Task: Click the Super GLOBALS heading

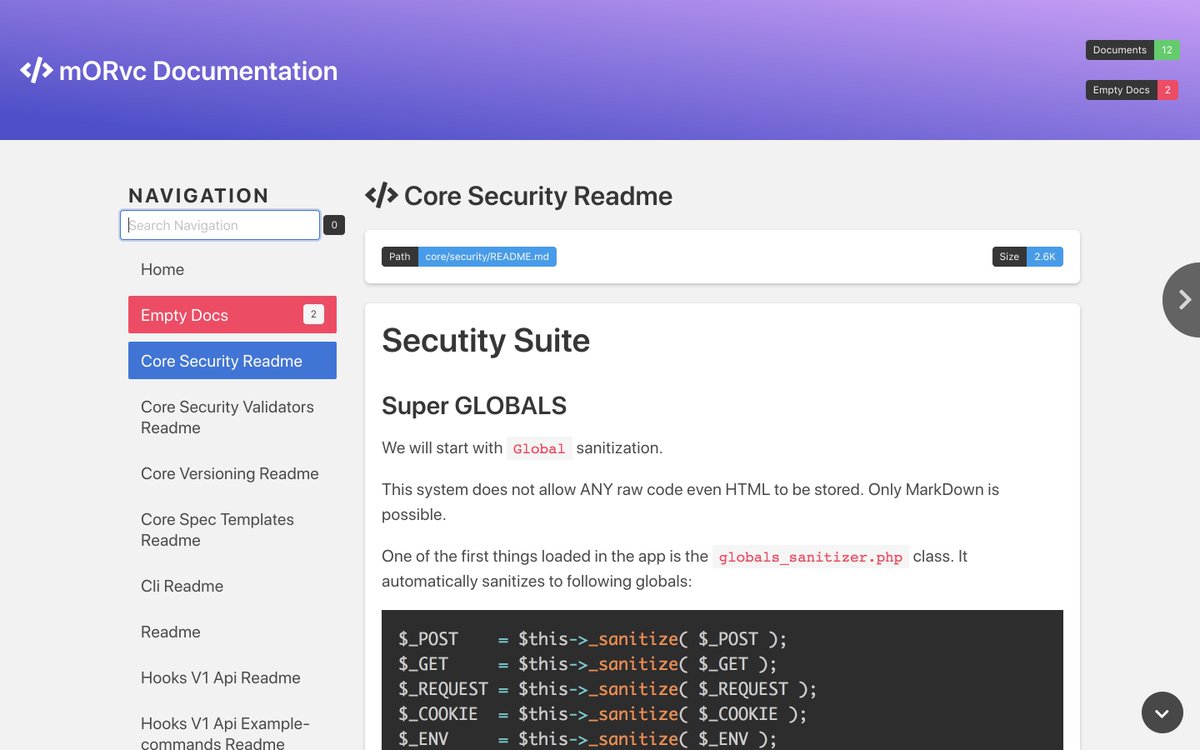Action: click(474, 406)
